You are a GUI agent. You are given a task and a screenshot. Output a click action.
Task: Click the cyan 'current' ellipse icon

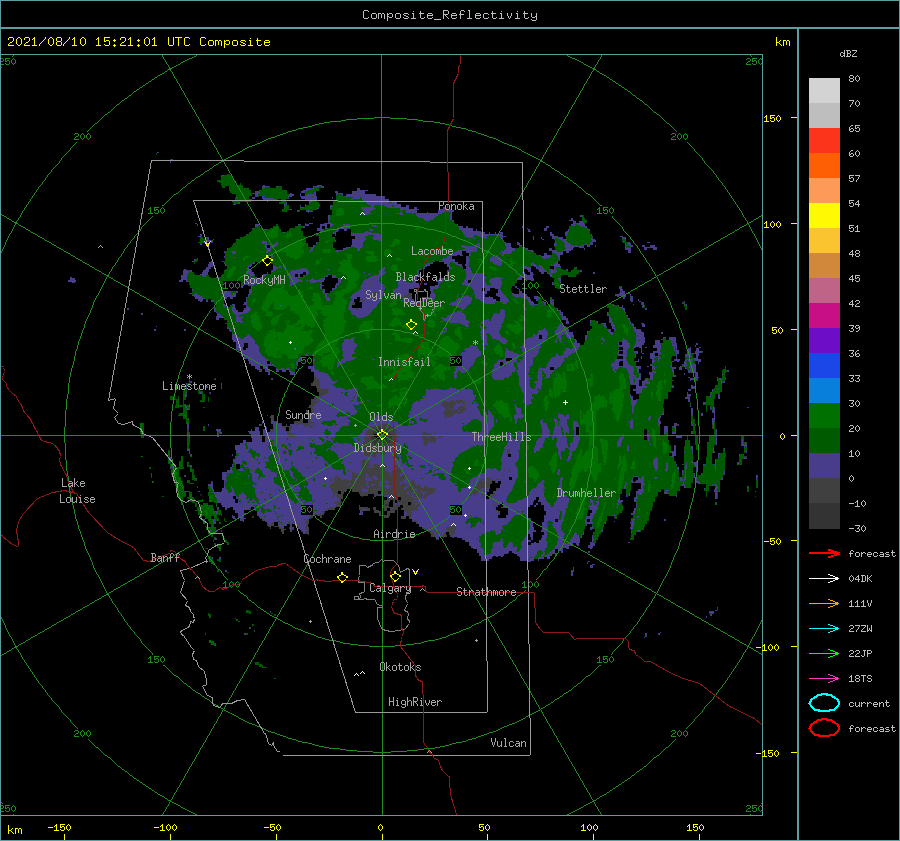coord(824,703)
